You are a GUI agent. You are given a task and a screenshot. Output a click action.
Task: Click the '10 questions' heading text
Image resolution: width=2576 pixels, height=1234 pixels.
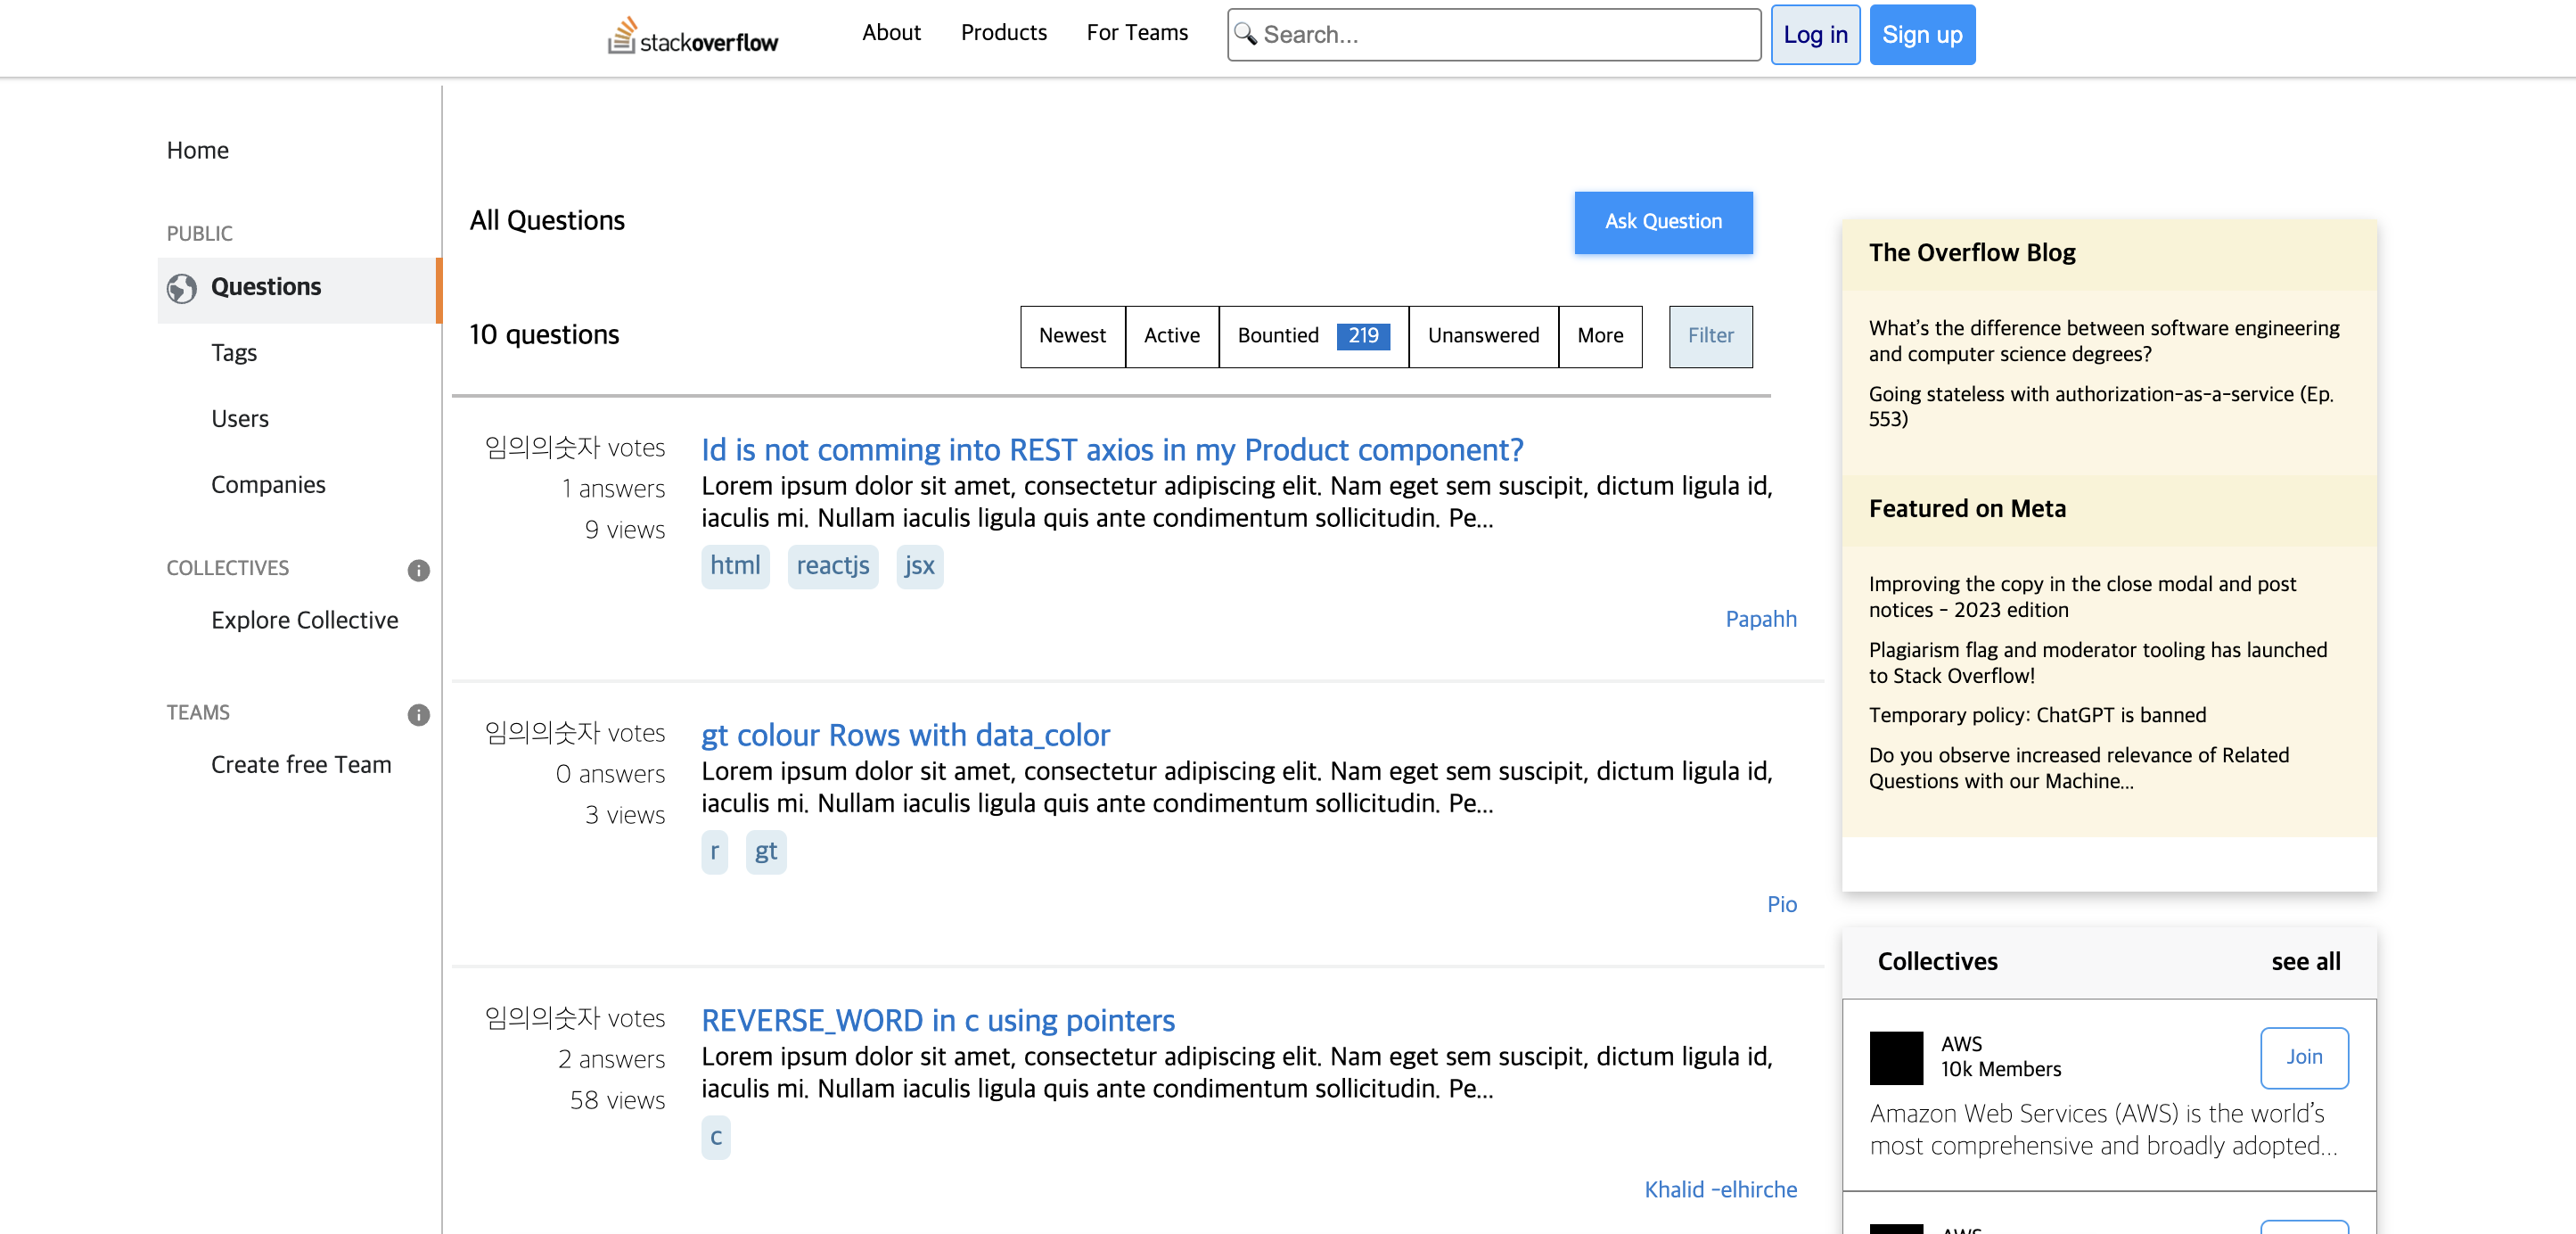544,335
